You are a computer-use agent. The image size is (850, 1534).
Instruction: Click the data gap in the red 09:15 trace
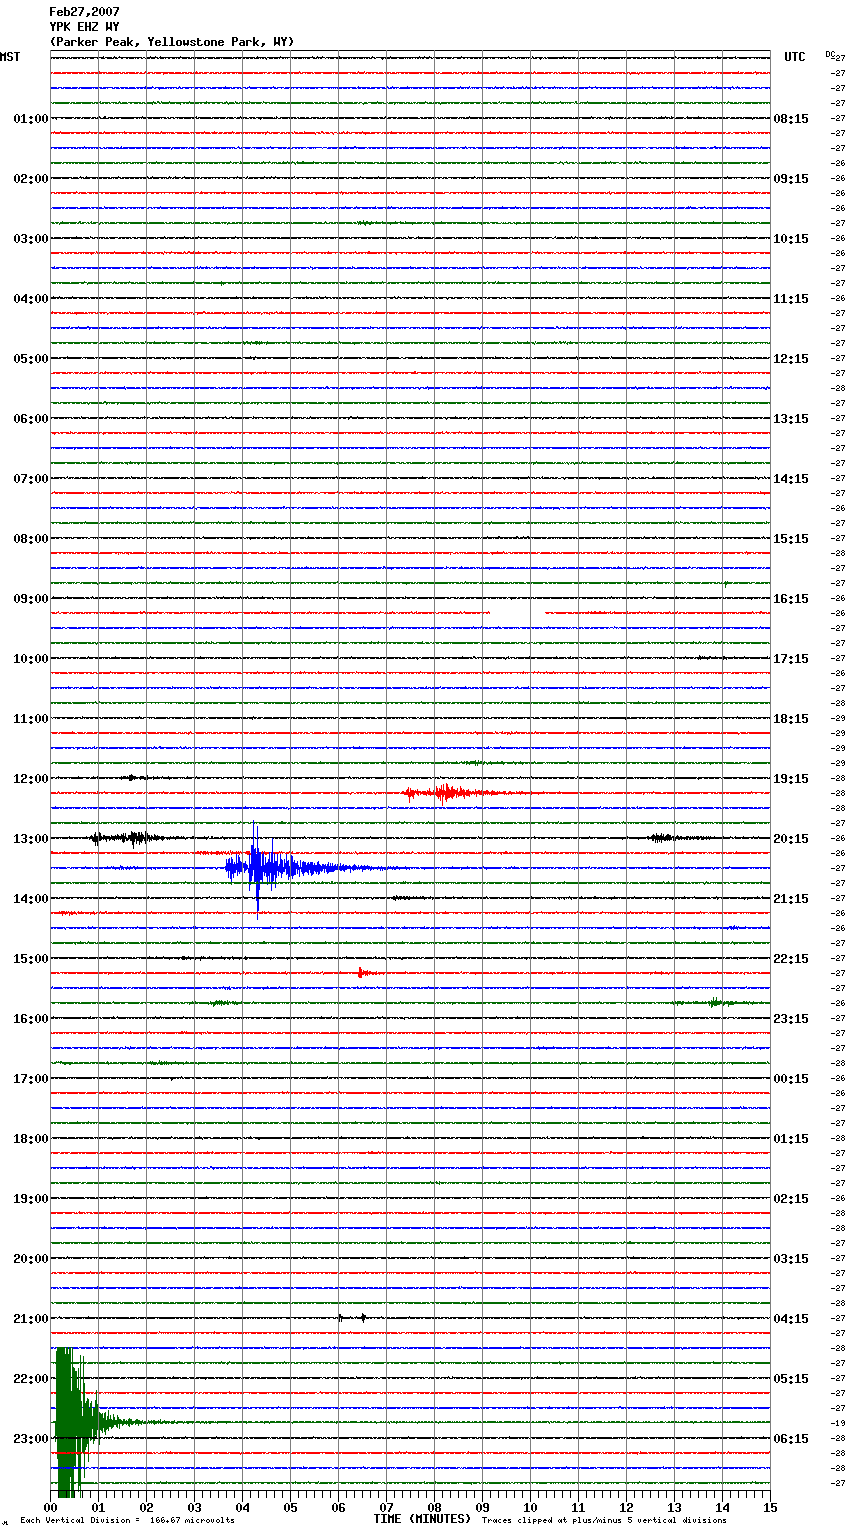tap(517, 612)
